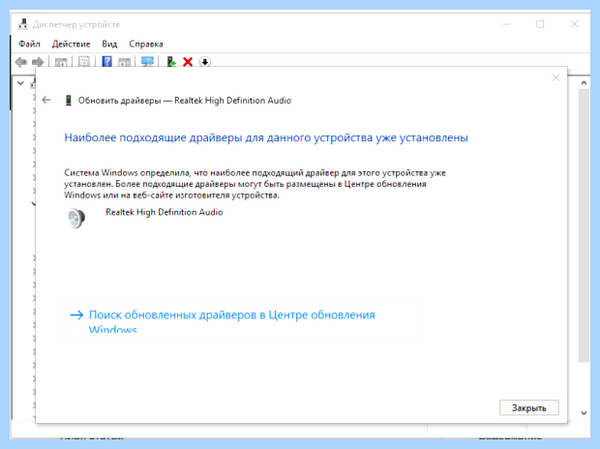Click the Realtek High Definition Audio device name
The image size is (600, 449).
(x=164, y=212)
